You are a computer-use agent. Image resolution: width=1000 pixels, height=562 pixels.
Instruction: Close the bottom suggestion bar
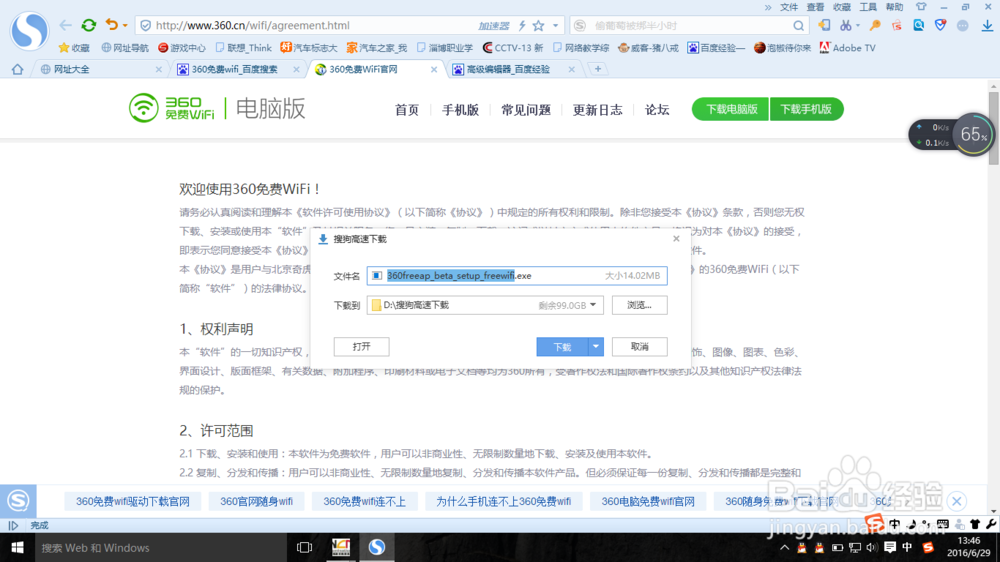(957, 501)
